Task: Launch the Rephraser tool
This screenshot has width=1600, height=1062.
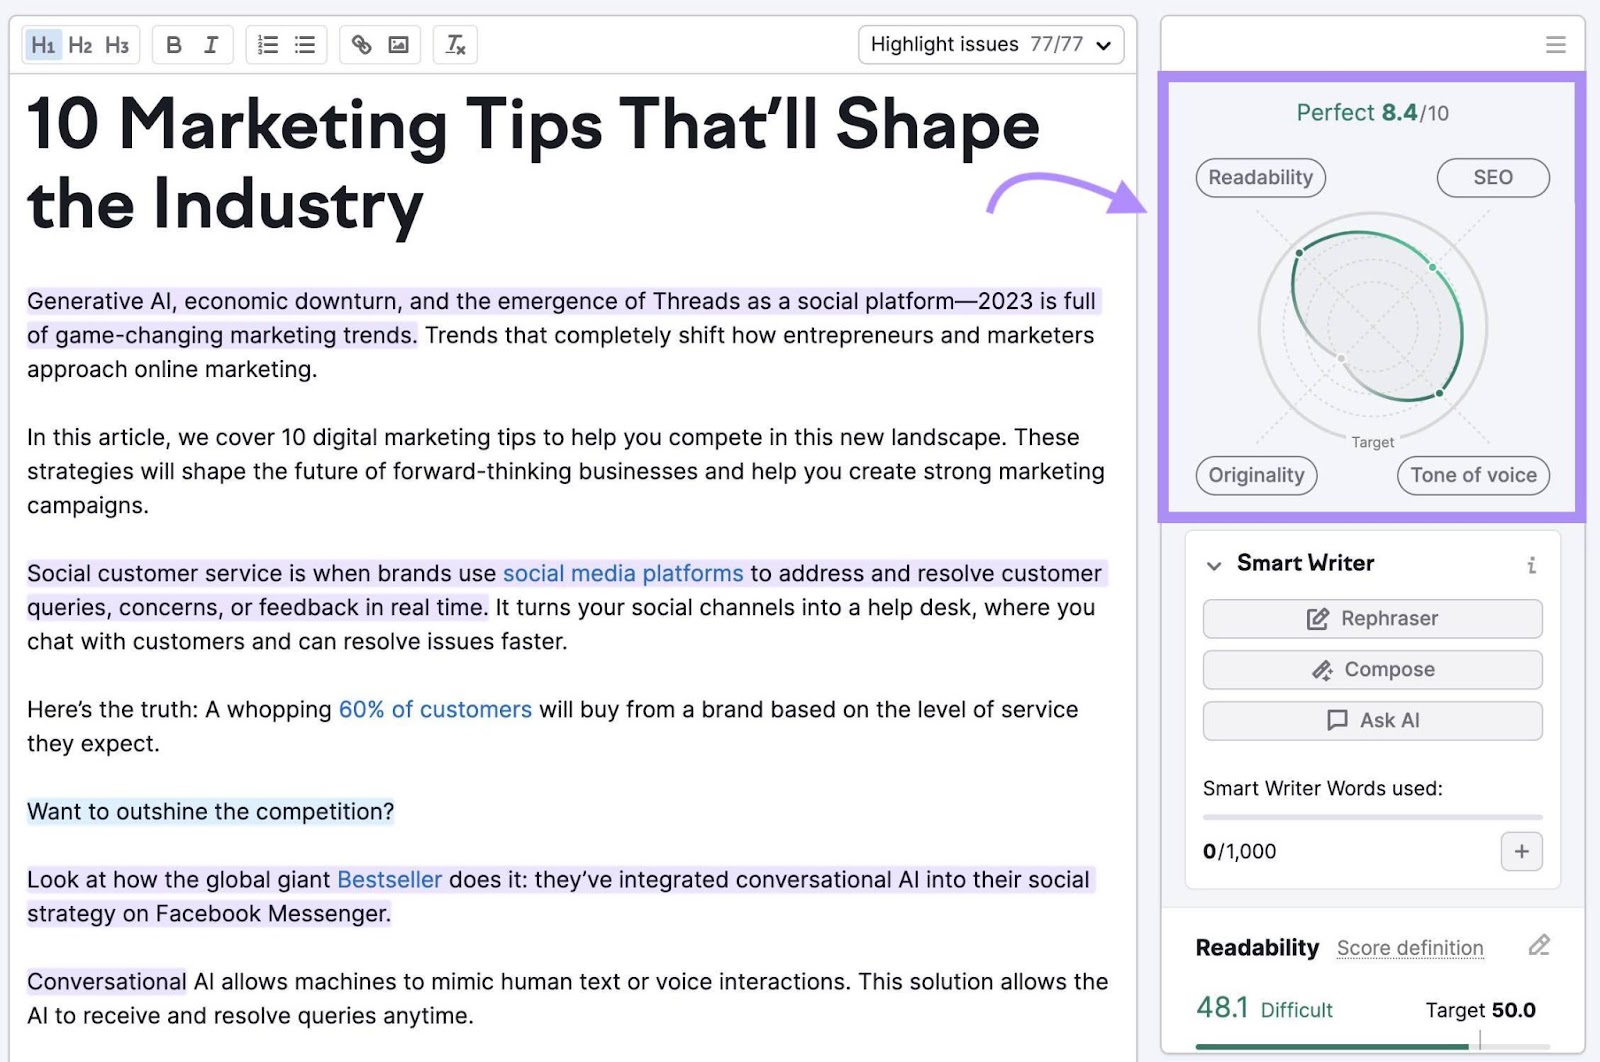Action: pos(1371,618)
